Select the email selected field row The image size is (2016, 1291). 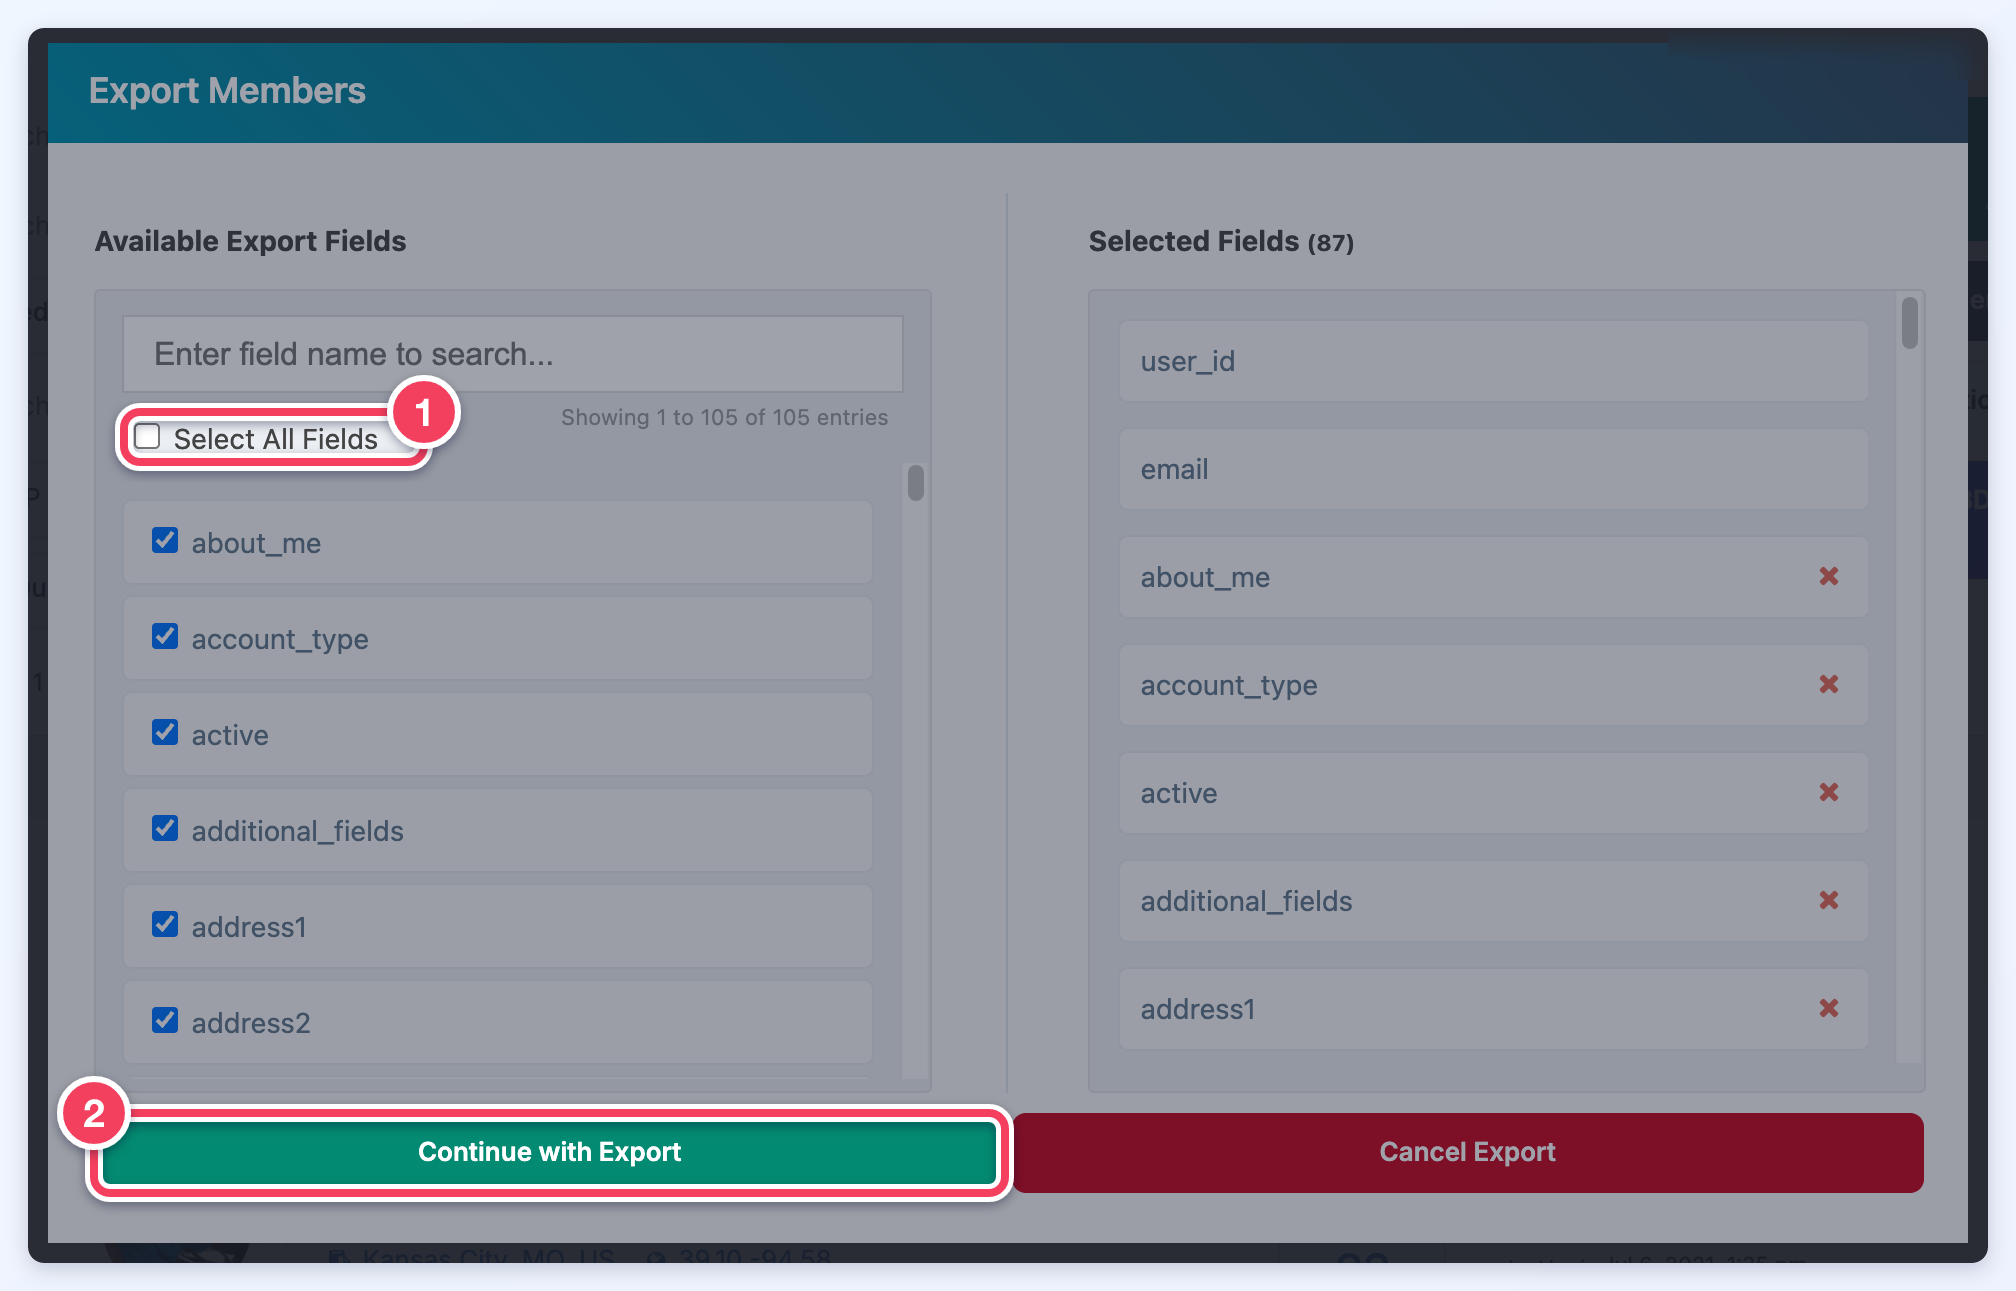click(1493, 469)
